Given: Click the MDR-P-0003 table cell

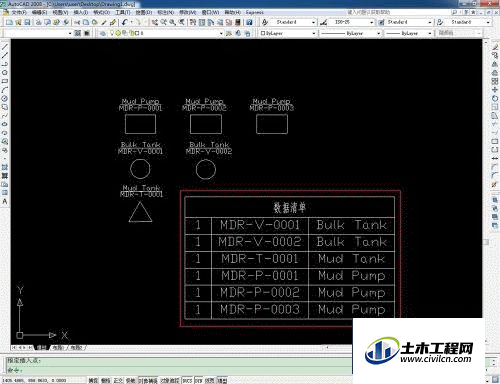Looking at the screenshot, I should (260, 310).
